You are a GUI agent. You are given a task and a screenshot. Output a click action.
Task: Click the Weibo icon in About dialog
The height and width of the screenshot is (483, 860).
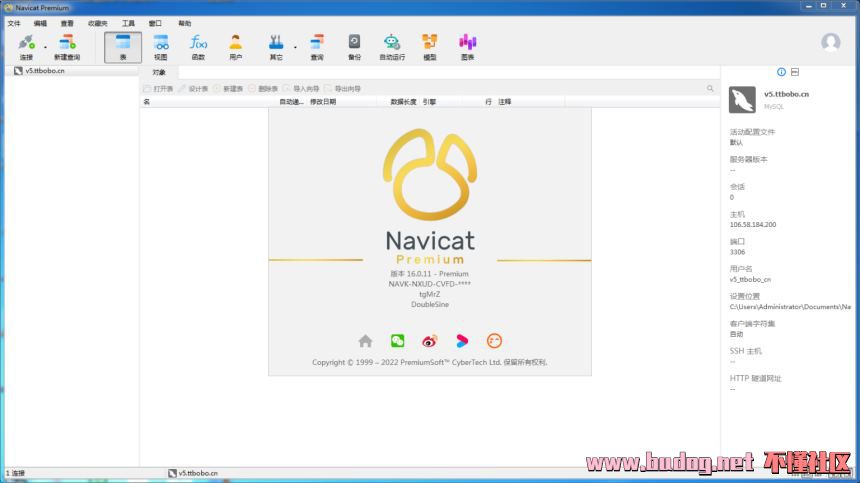[429, 341]
